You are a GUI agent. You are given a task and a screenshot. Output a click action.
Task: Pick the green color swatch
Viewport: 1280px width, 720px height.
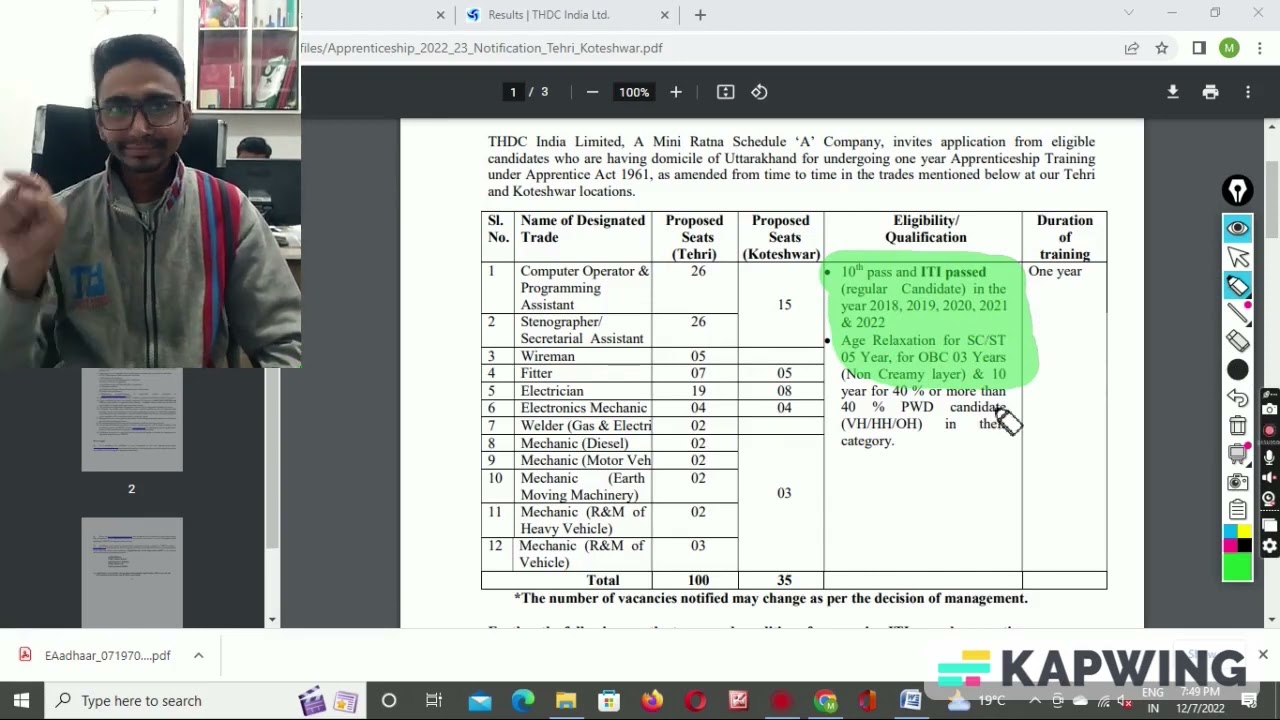1237,567
